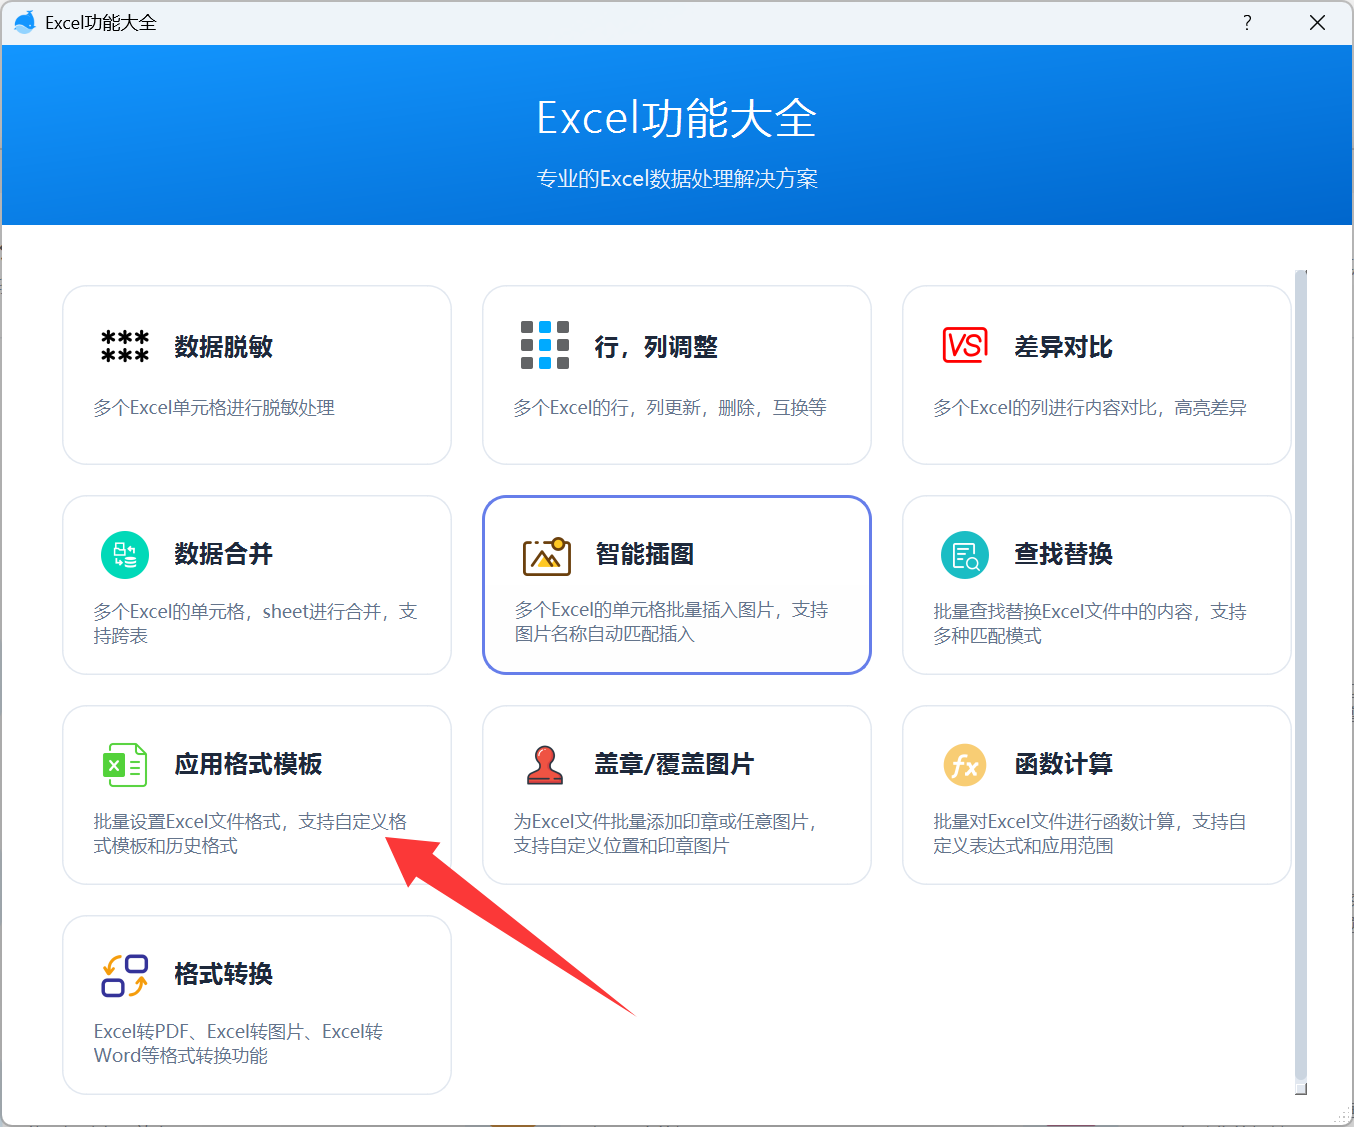This screenshot has height=1127, width=1354.
Task: Open the 函数计算 feature title
Action: [1064, 764]
